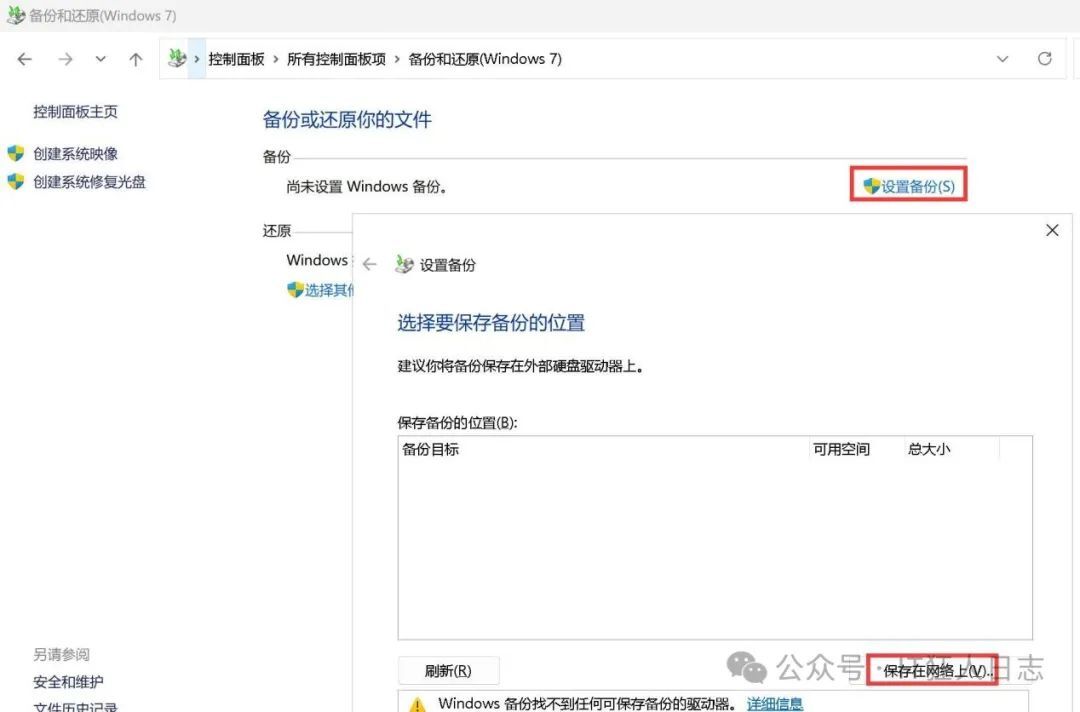Expand the chevron before 控制面板 breadcrumb
The height and width of the screenshot is (712, 1080).
(197, 59)
